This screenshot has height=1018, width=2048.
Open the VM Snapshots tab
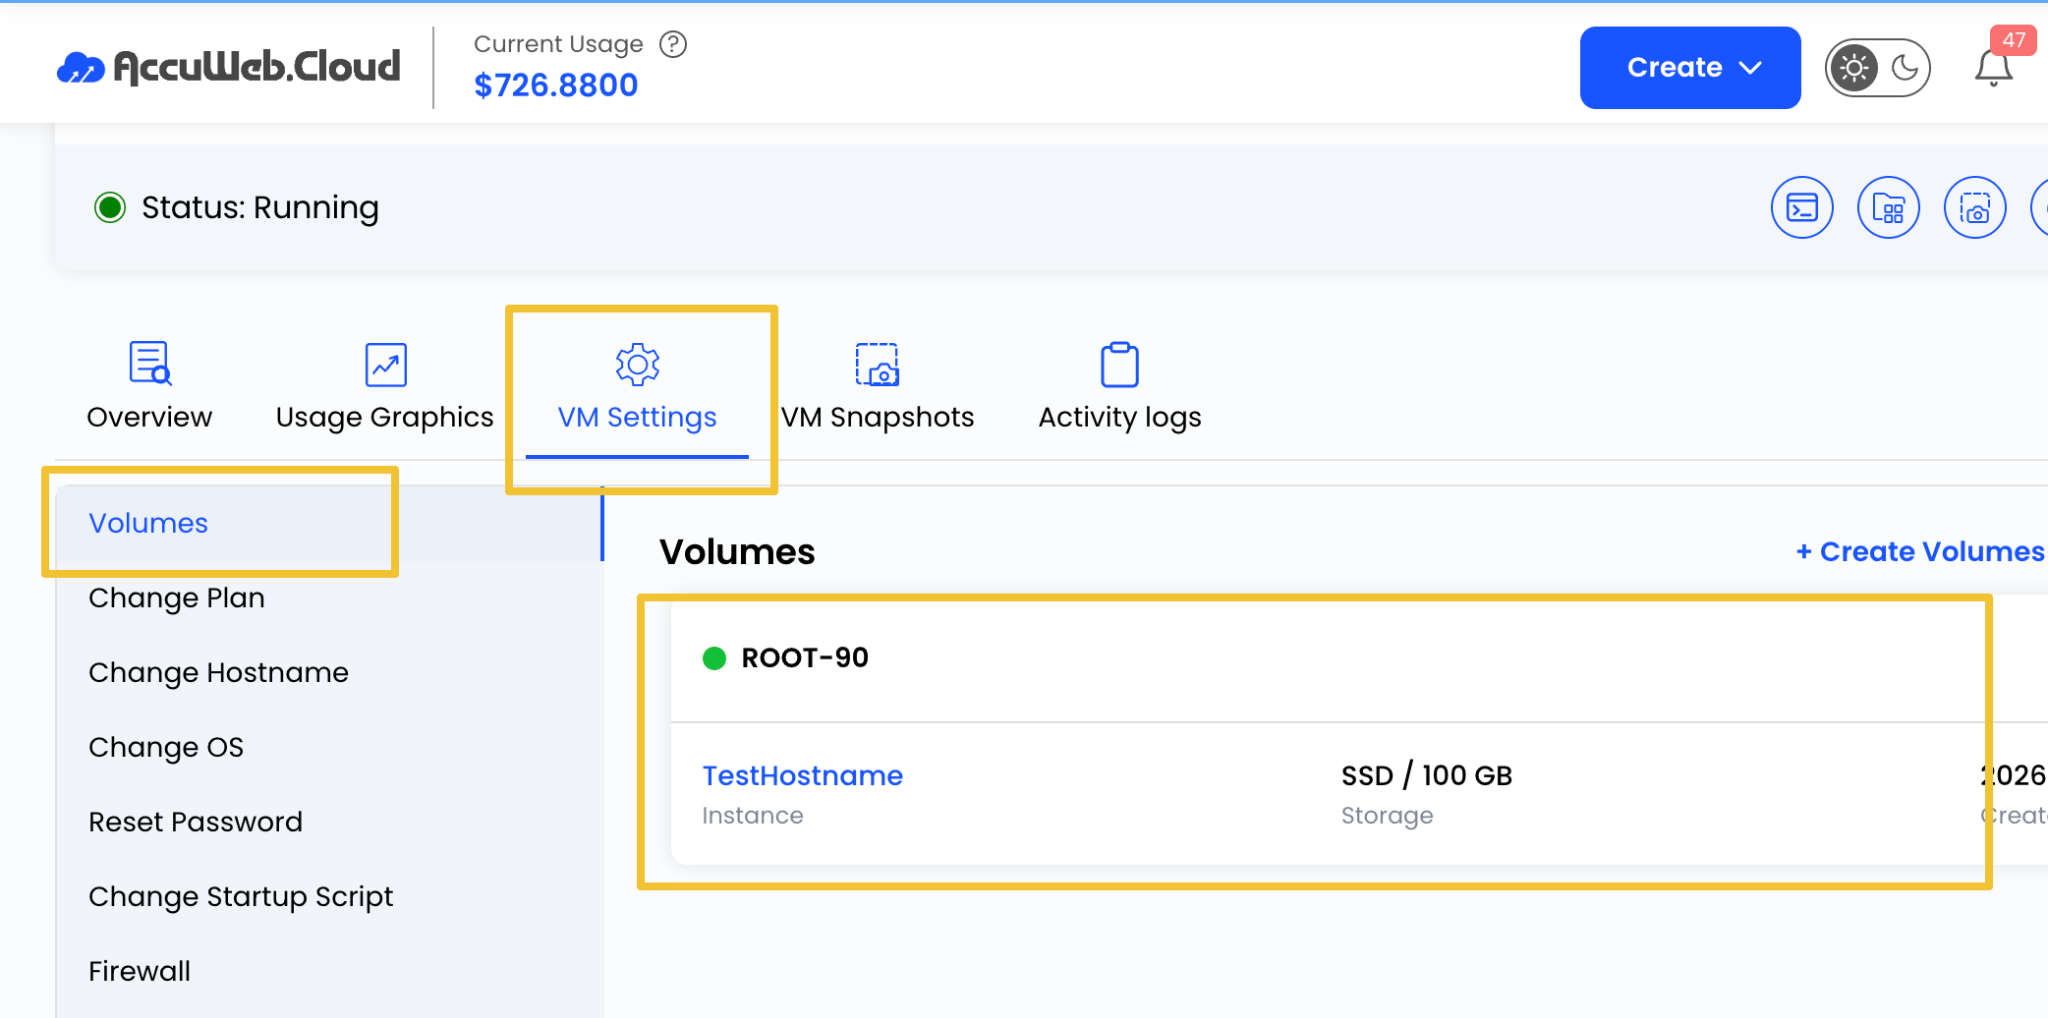(877, 387)
